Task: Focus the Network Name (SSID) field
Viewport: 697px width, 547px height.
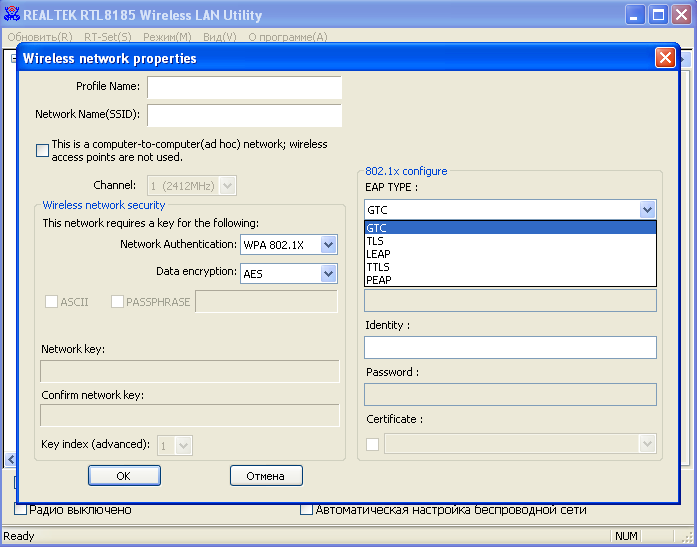Action: (x=244, y=115)
